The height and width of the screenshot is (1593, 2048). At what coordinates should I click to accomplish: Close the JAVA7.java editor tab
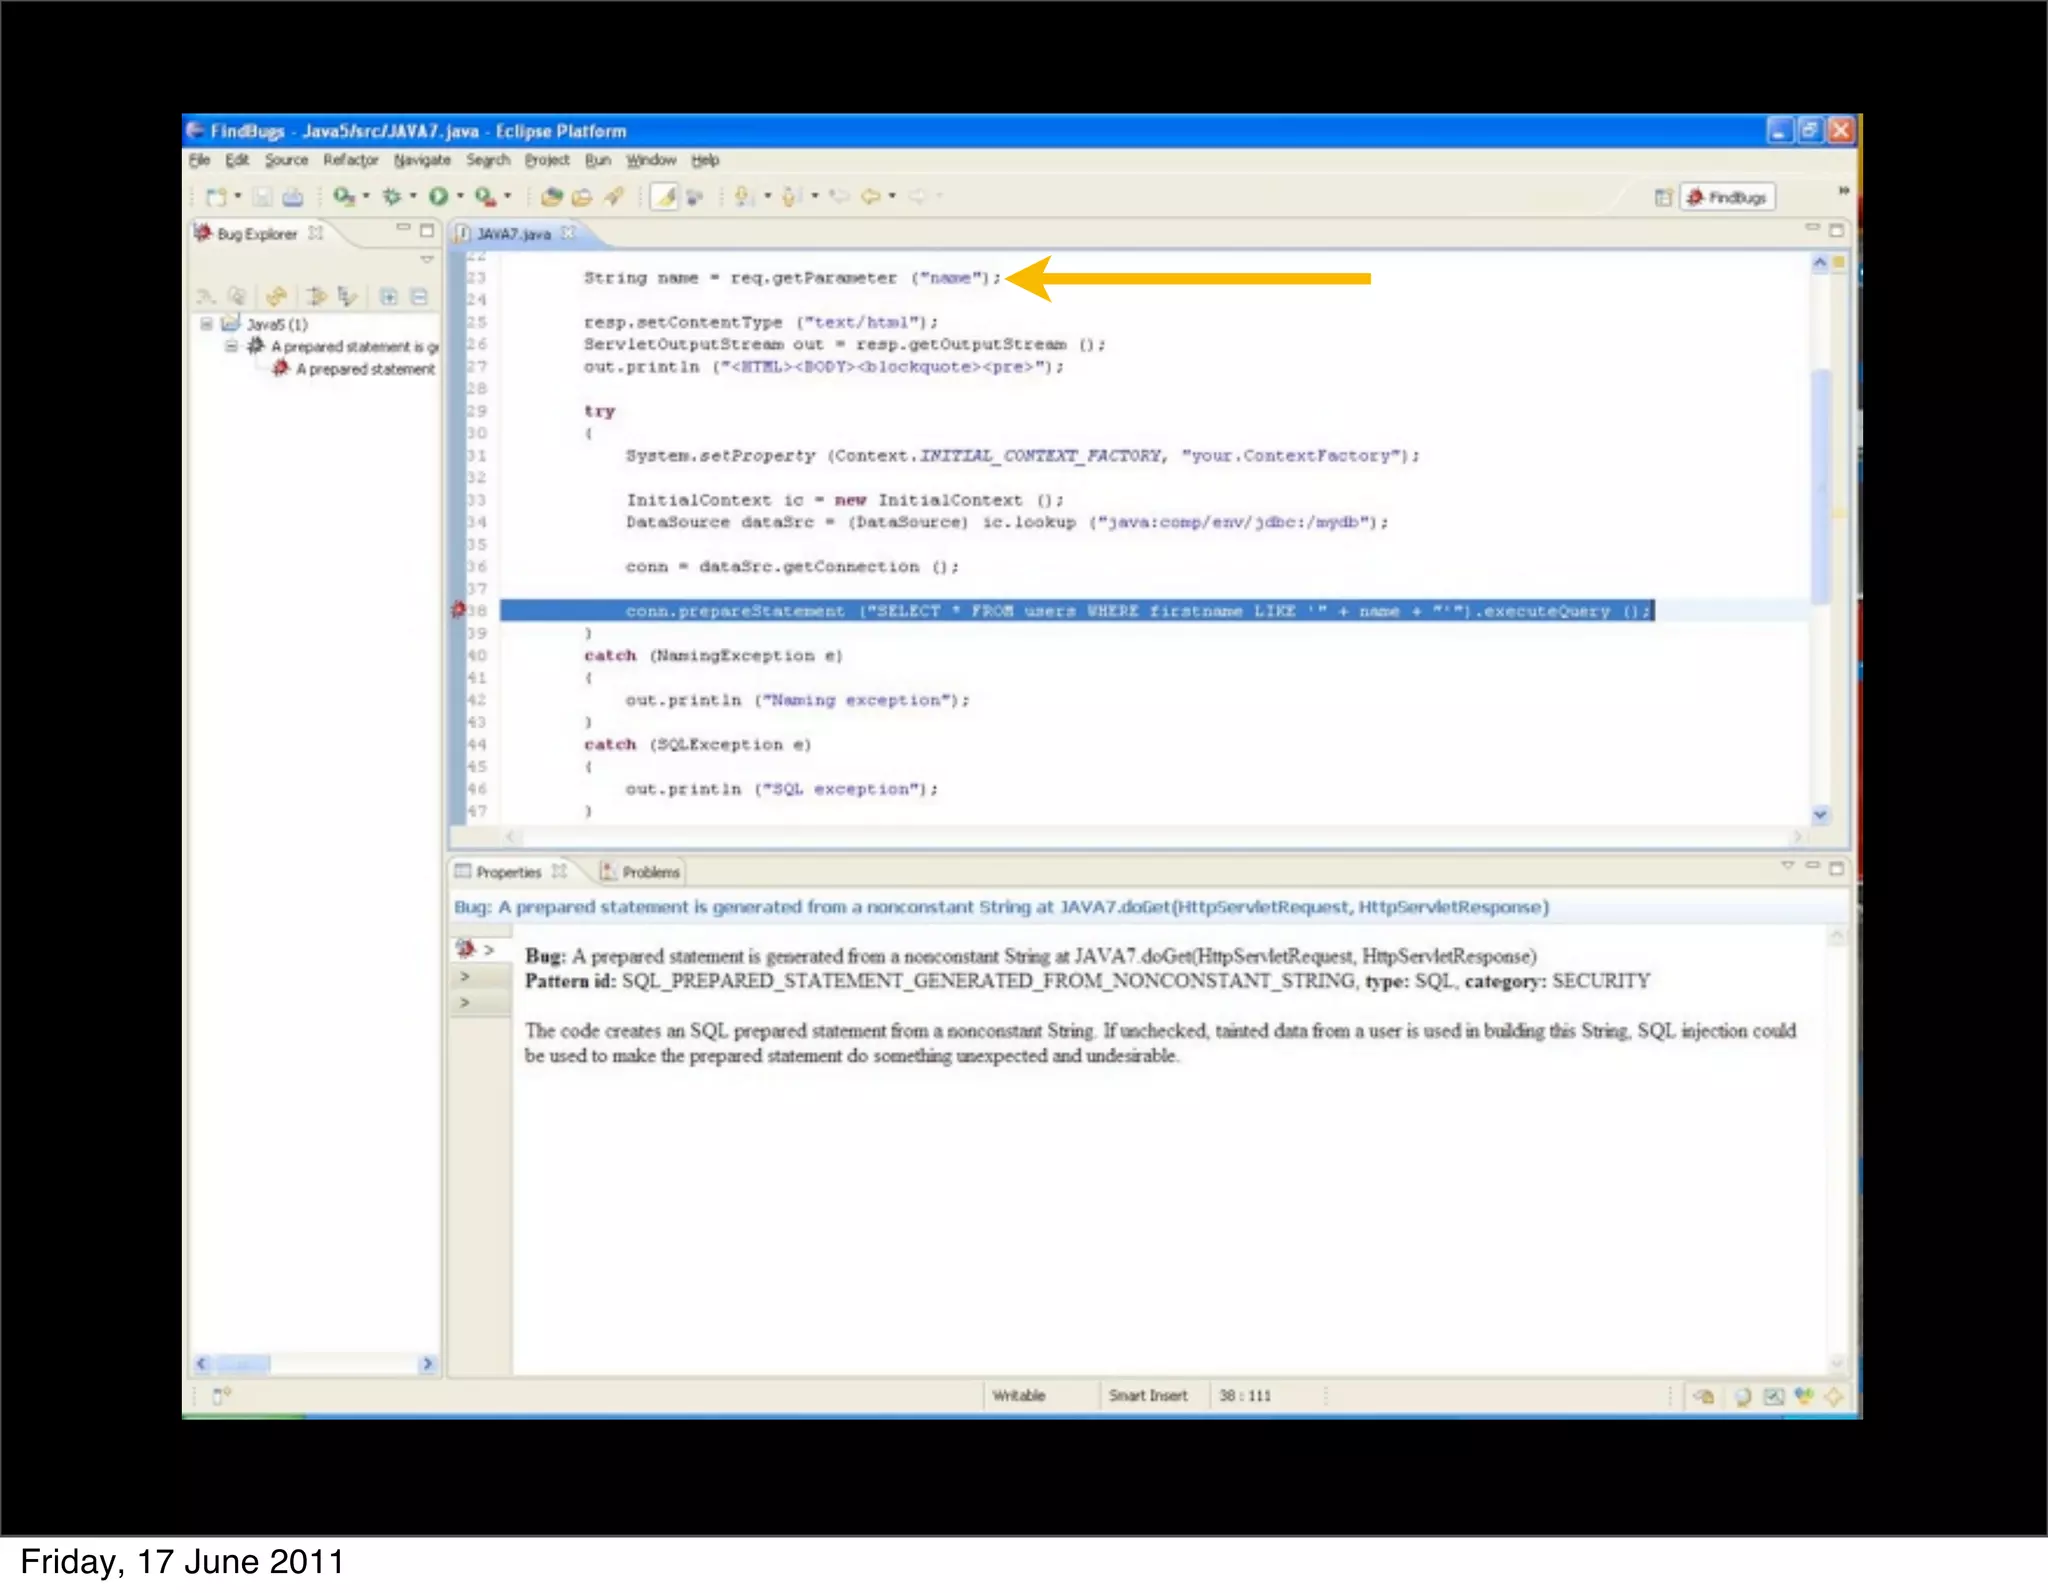568,233
